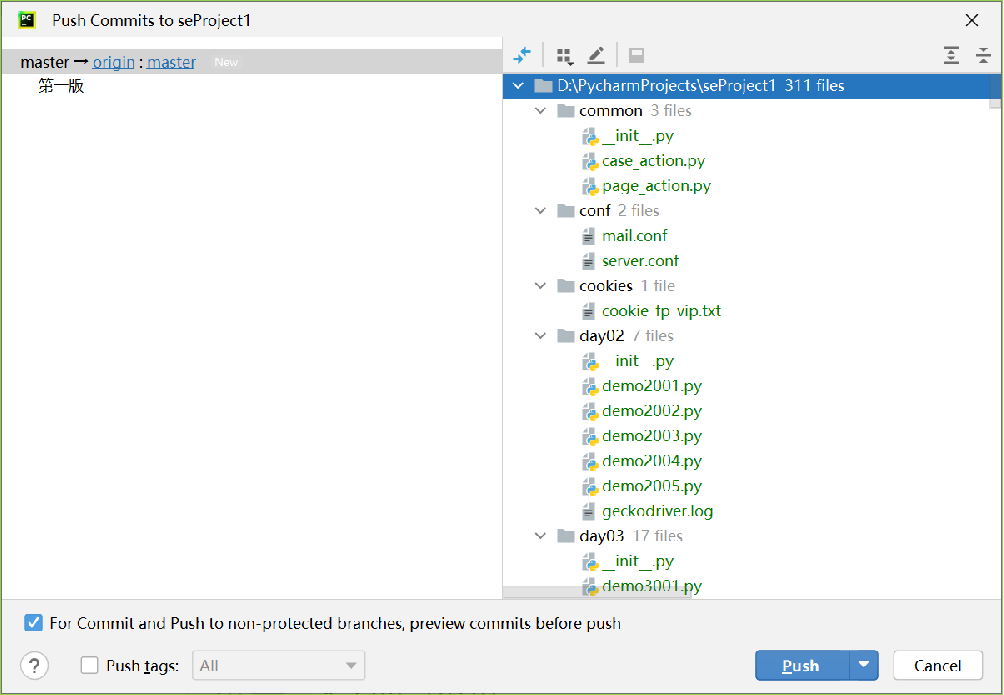Select the 第一版 commit entry

pos(61,86)
